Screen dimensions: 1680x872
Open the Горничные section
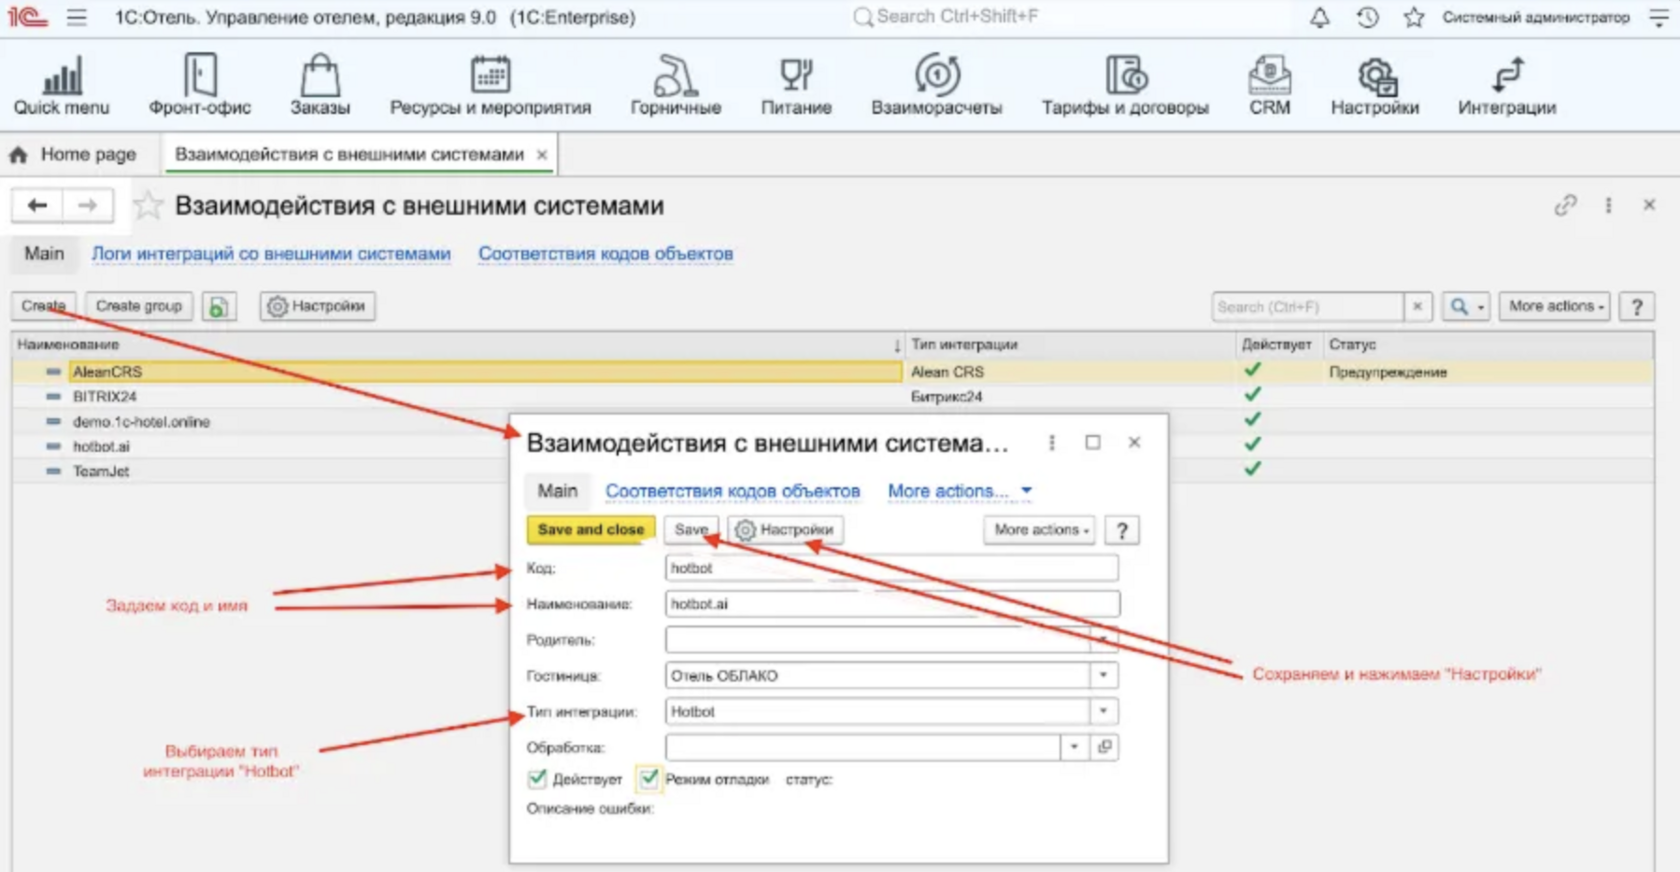click(676, 85)
